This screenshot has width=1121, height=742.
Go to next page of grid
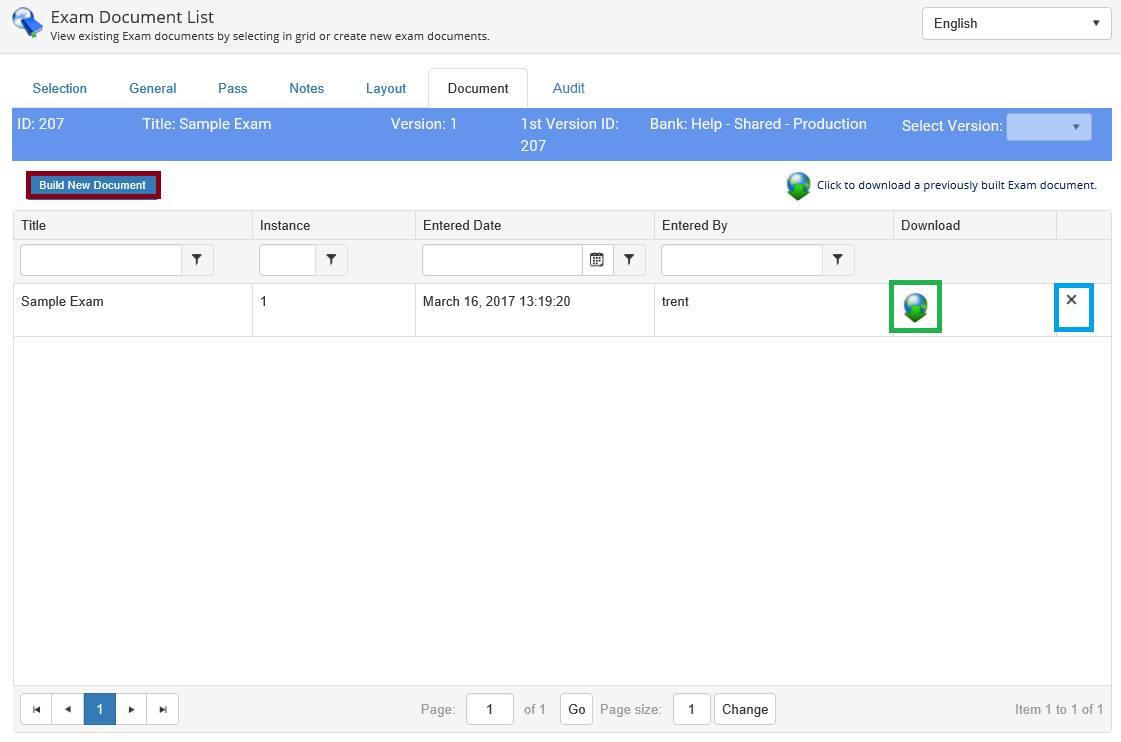click(x=131, y=709)
